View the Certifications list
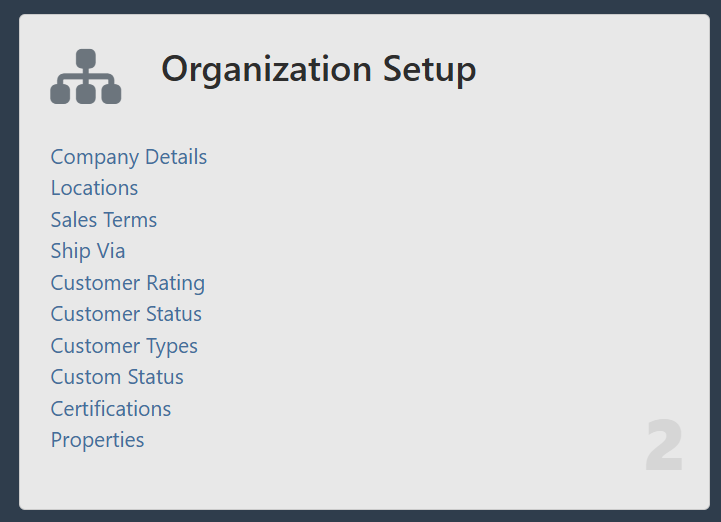Screen dimensions: 721x522 [111, 409]
